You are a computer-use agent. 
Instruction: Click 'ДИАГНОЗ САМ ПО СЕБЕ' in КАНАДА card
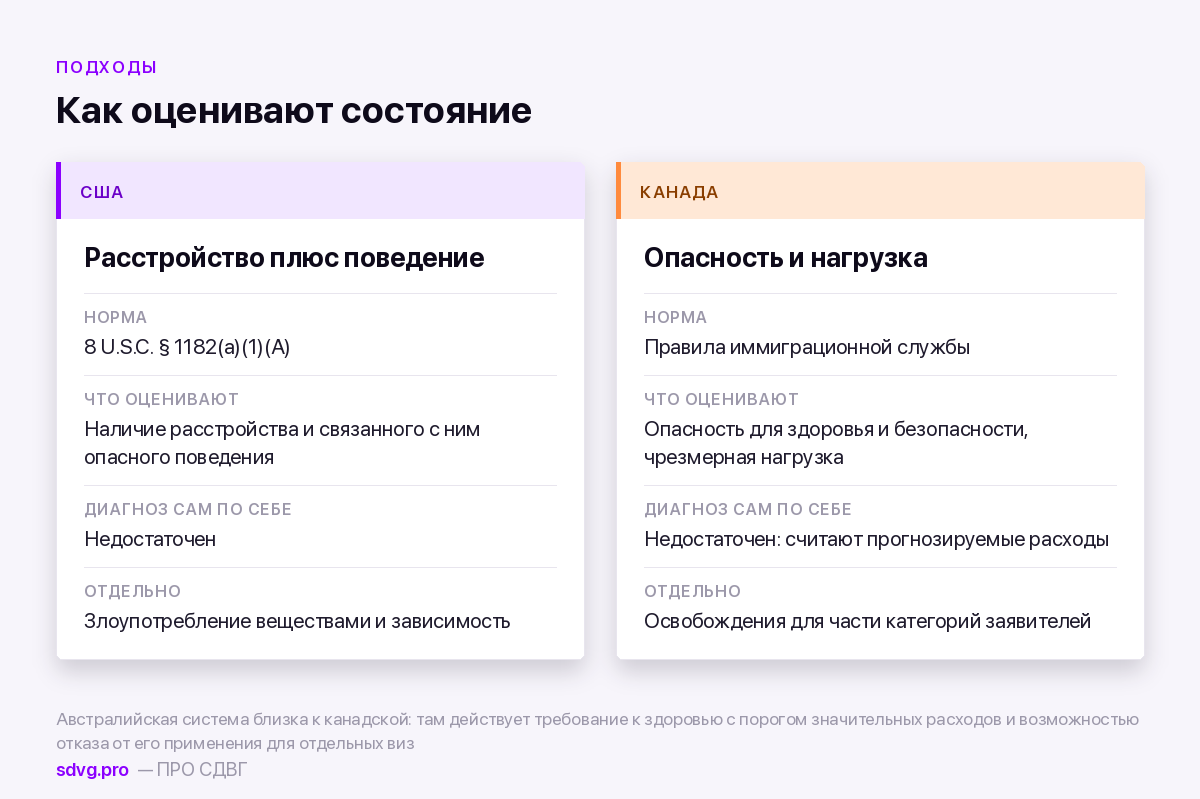click(x=748, y=510)
